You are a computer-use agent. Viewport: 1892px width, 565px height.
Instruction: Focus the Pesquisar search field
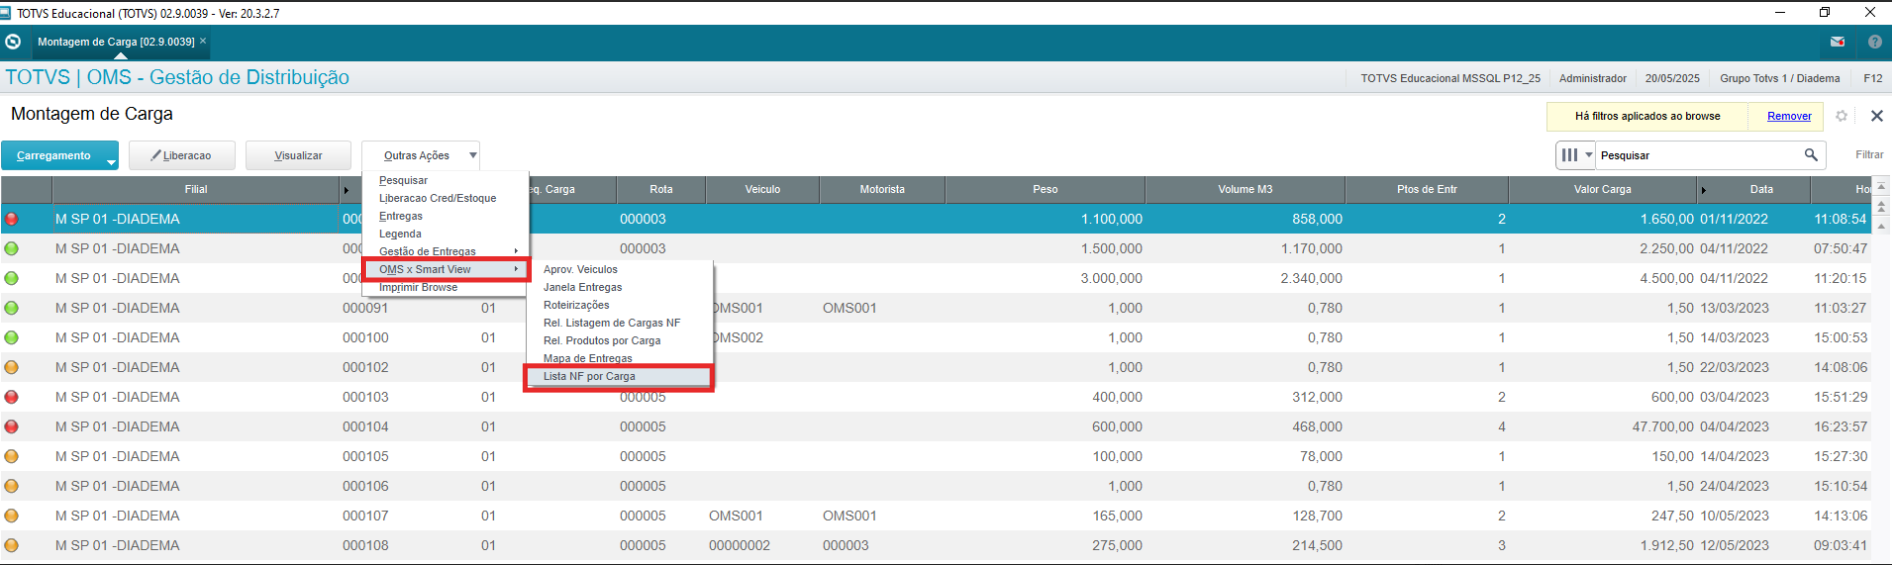tap(1697, 155)
